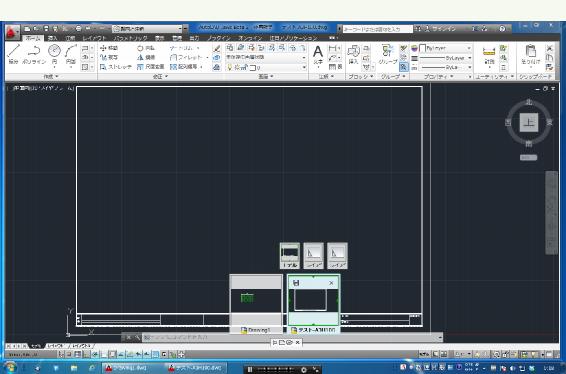Switch to the Insert (挿入) ribbon tab
The image size is (566, 374).
[52, 38]
